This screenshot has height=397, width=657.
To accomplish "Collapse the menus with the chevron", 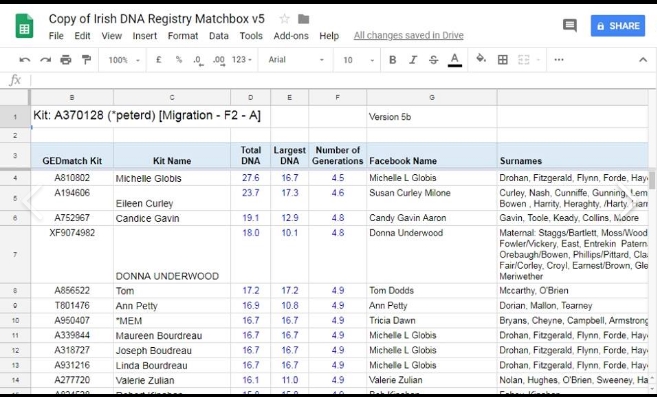I will [643, 60].
